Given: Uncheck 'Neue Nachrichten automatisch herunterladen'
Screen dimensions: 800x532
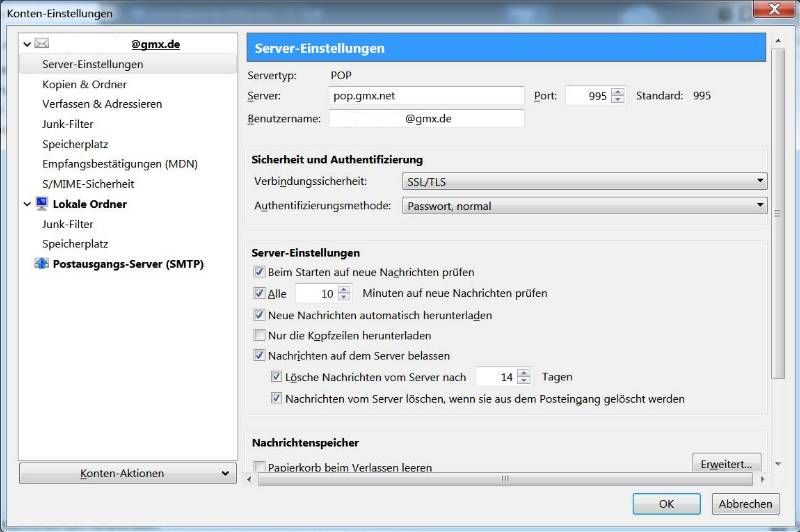Looking at the screenshot, I should coord(260,315).
